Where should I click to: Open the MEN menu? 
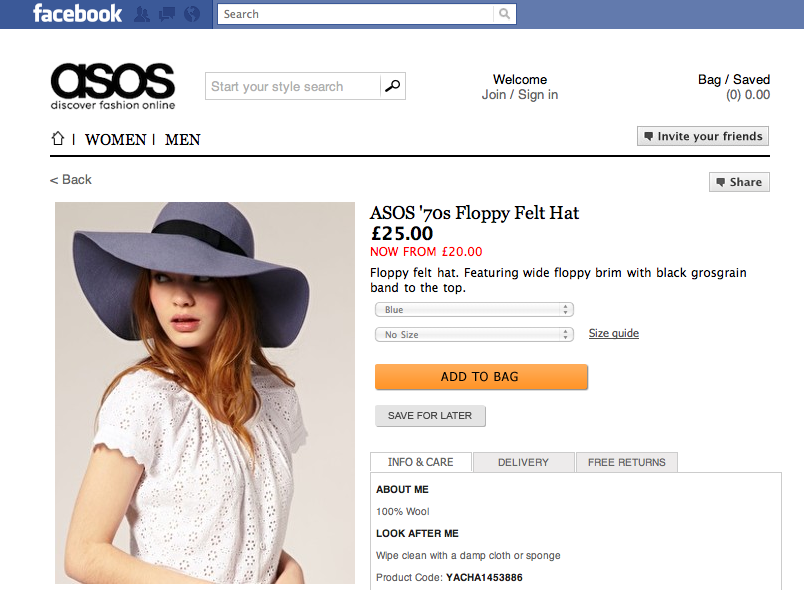[x=182, y=140]
